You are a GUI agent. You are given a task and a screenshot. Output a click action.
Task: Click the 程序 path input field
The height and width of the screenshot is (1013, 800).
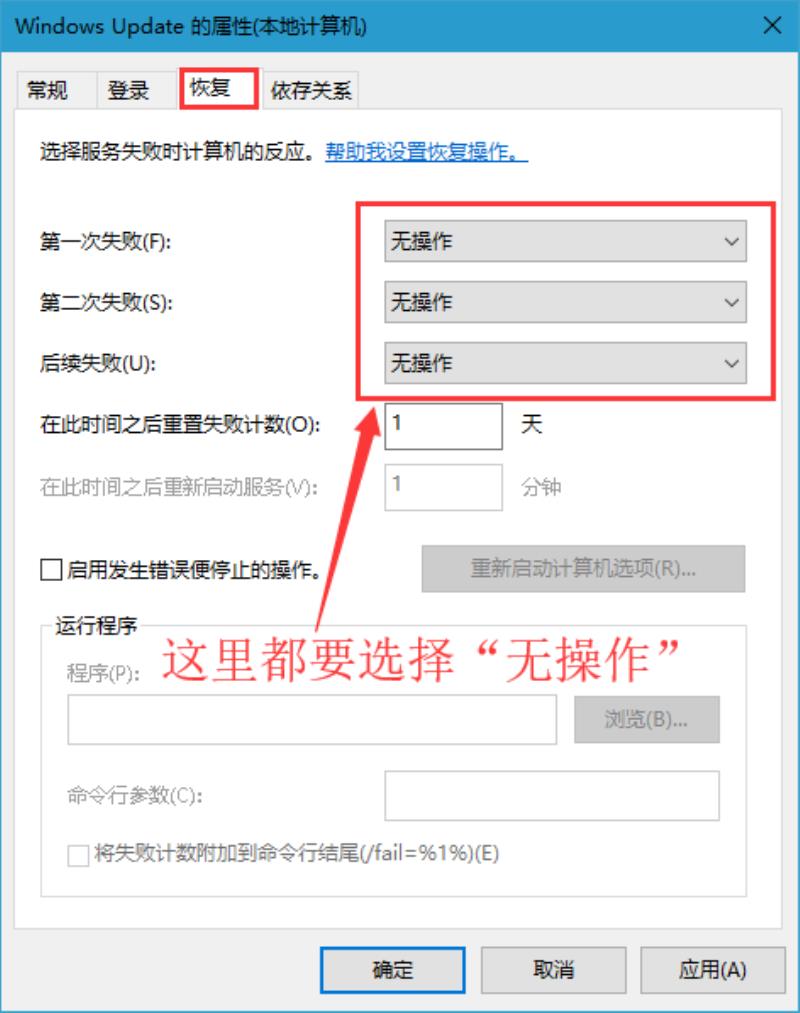pyautogui.click(x=312, y=720)
